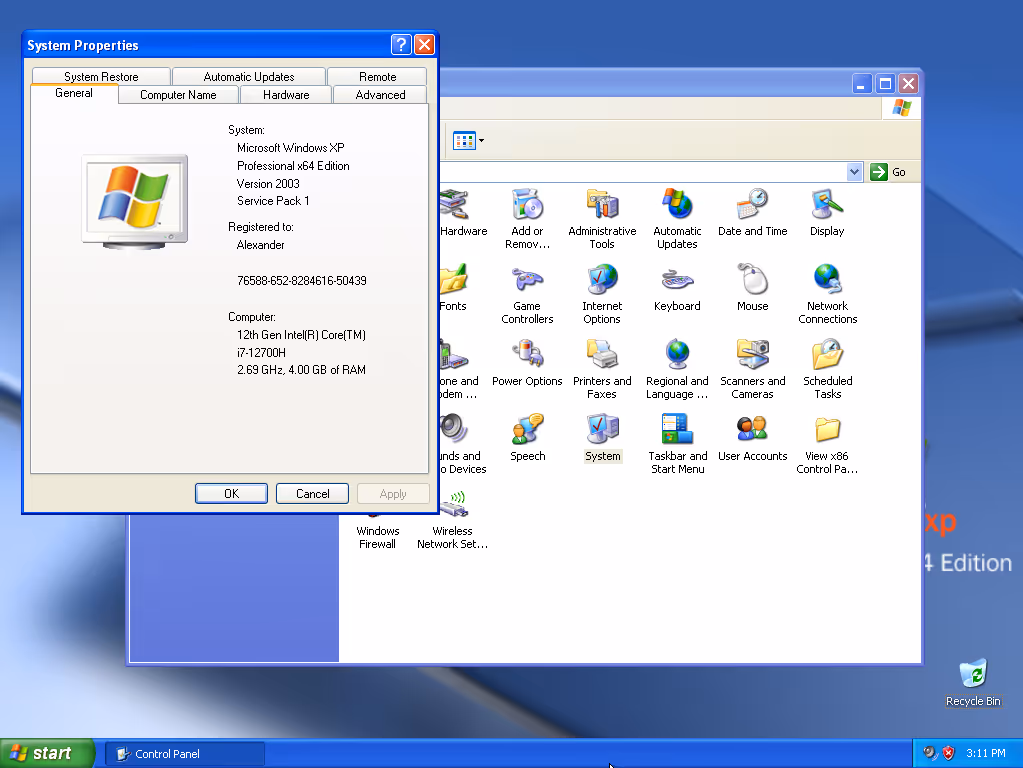Click Cancel in System Properties
This screenshot has height=768, width=1023.
(x=313, y=493)
